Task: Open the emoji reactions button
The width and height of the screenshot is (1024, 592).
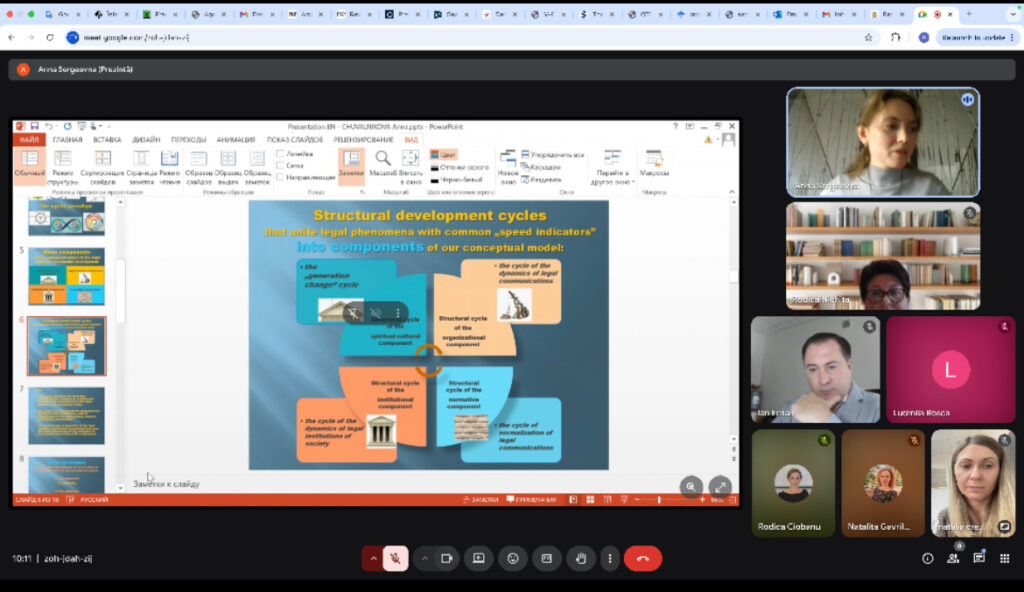Action: click(513, 558)
